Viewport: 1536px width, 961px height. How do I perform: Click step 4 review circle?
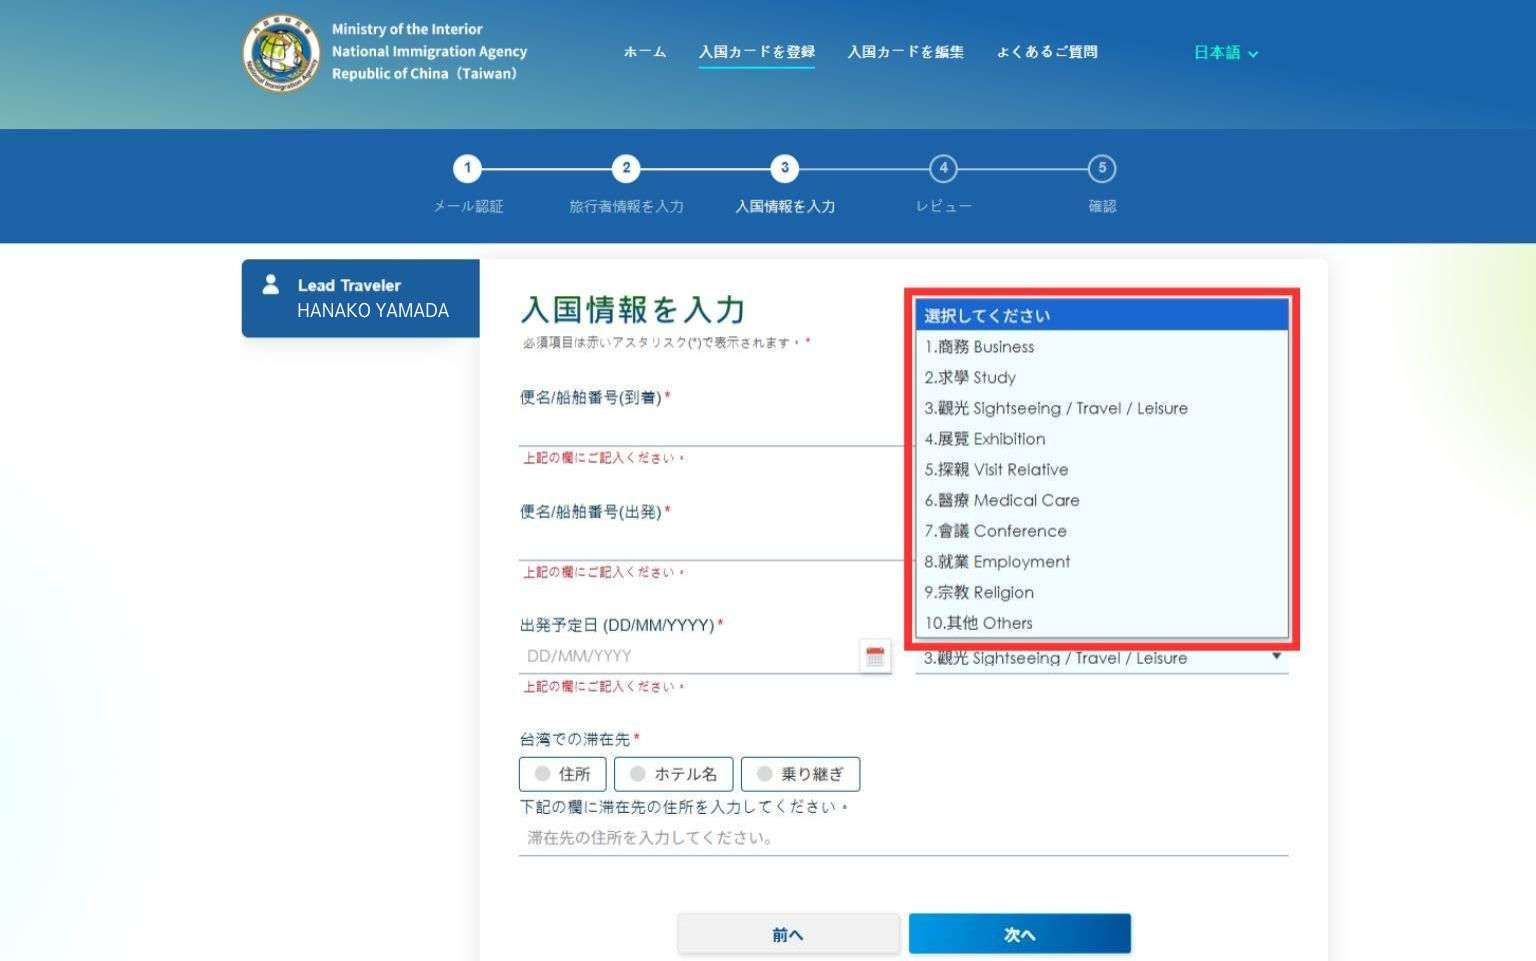tap(943, 168)
